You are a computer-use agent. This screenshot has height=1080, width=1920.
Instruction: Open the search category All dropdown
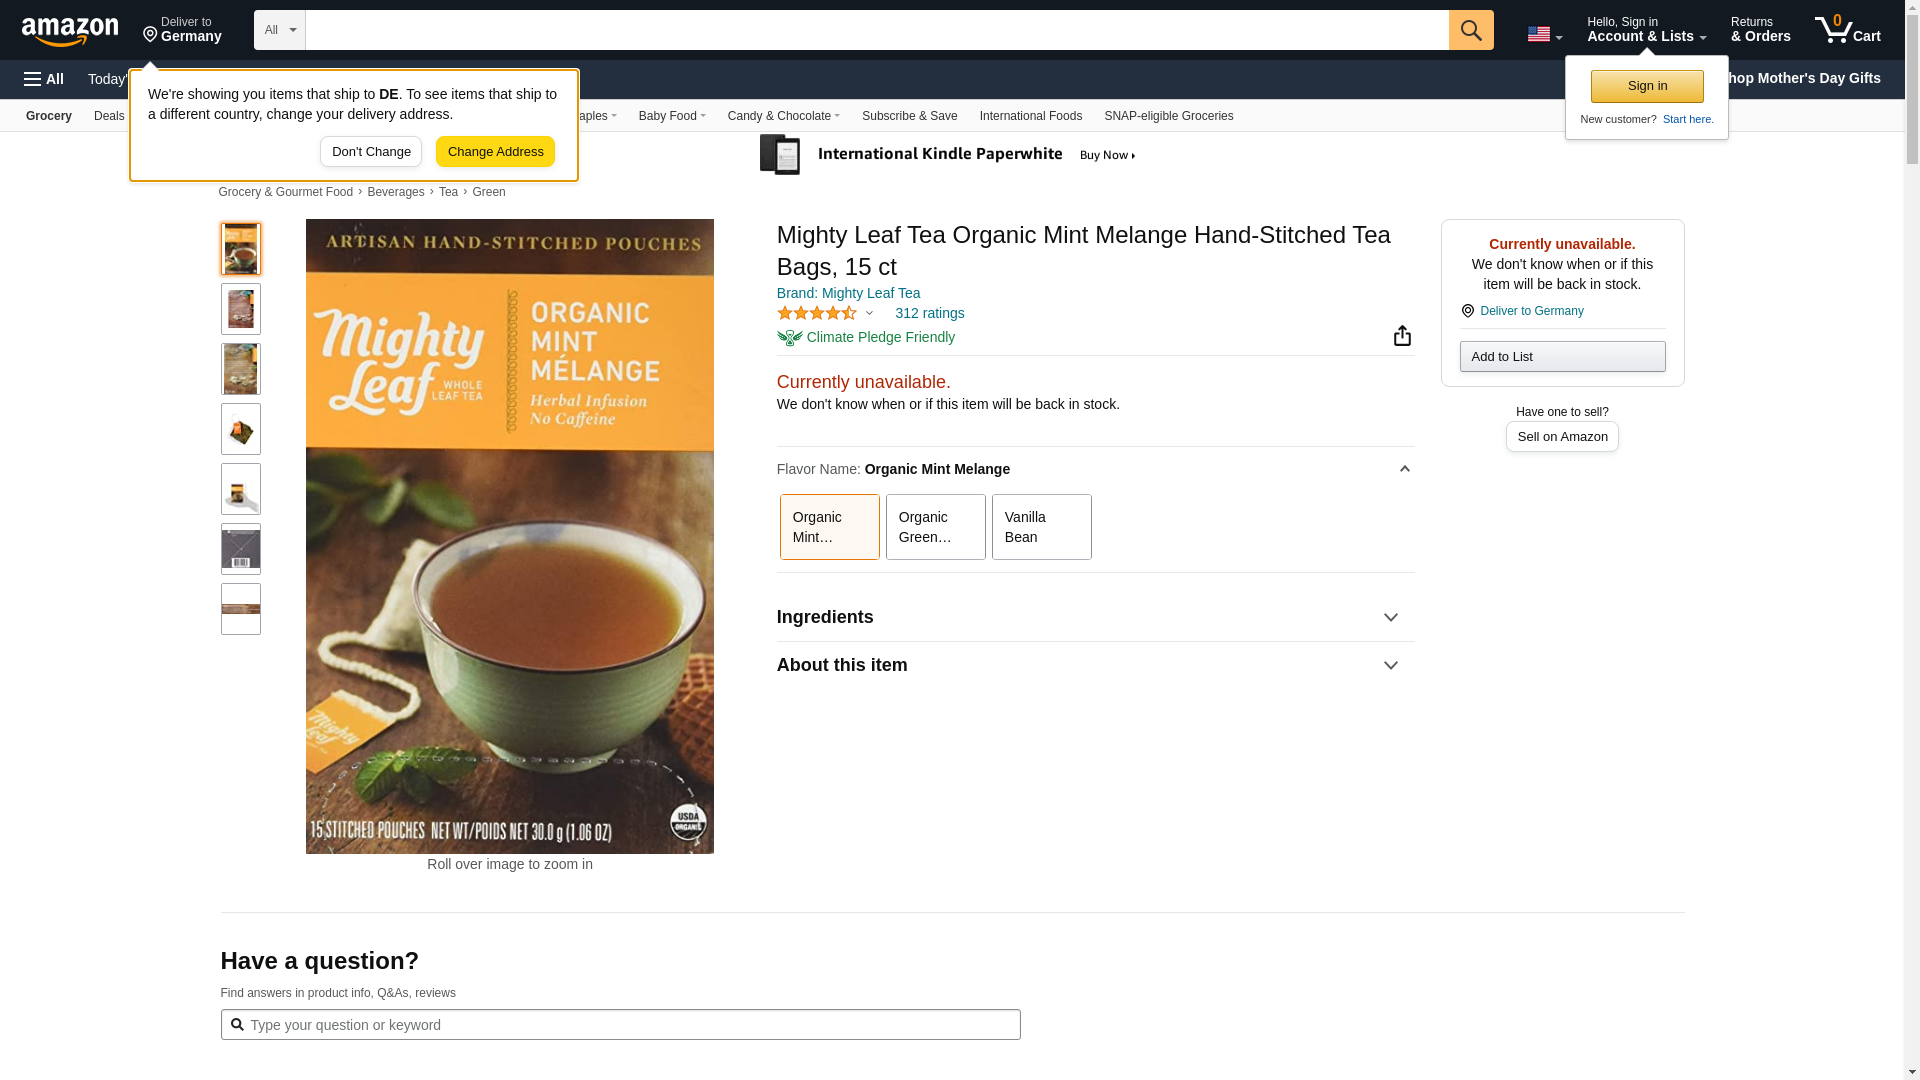point(279,30)
